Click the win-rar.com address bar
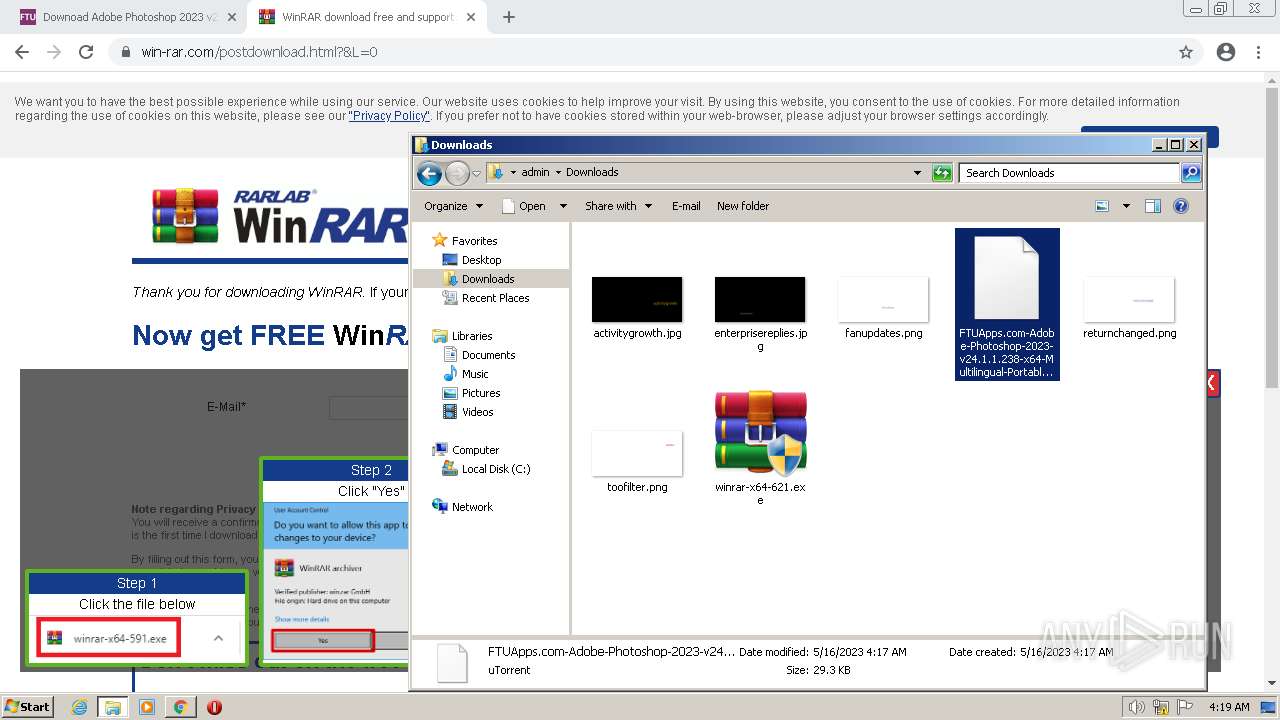This screenshot has height=720, width=1280. 640,52
